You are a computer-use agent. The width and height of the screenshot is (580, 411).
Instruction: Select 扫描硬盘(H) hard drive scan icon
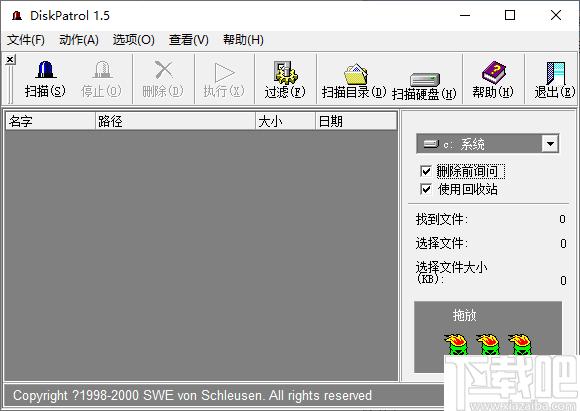(425, 80)
